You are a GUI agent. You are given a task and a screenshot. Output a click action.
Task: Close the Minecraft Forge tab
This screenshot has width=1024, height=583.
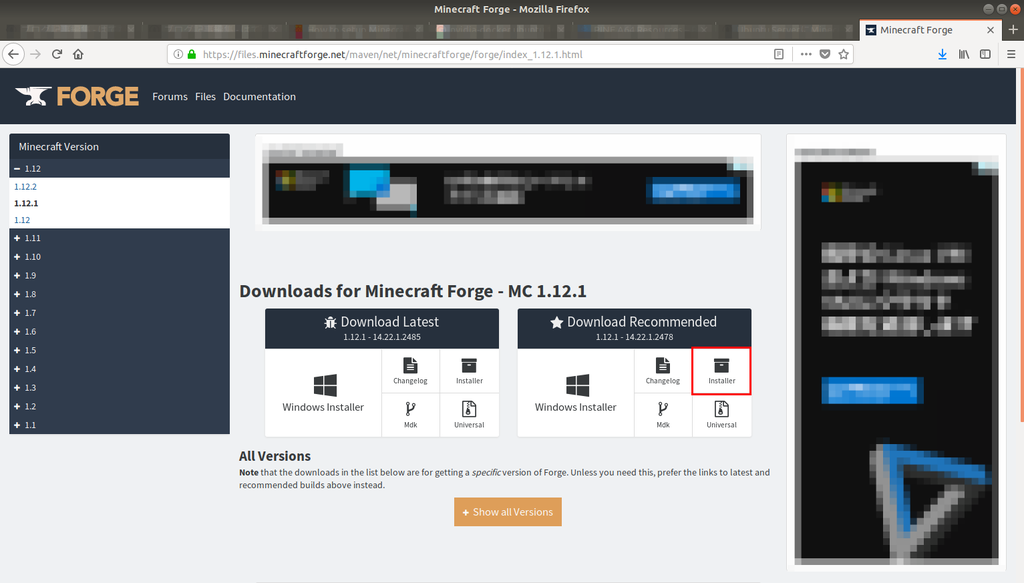coord(990,30)
